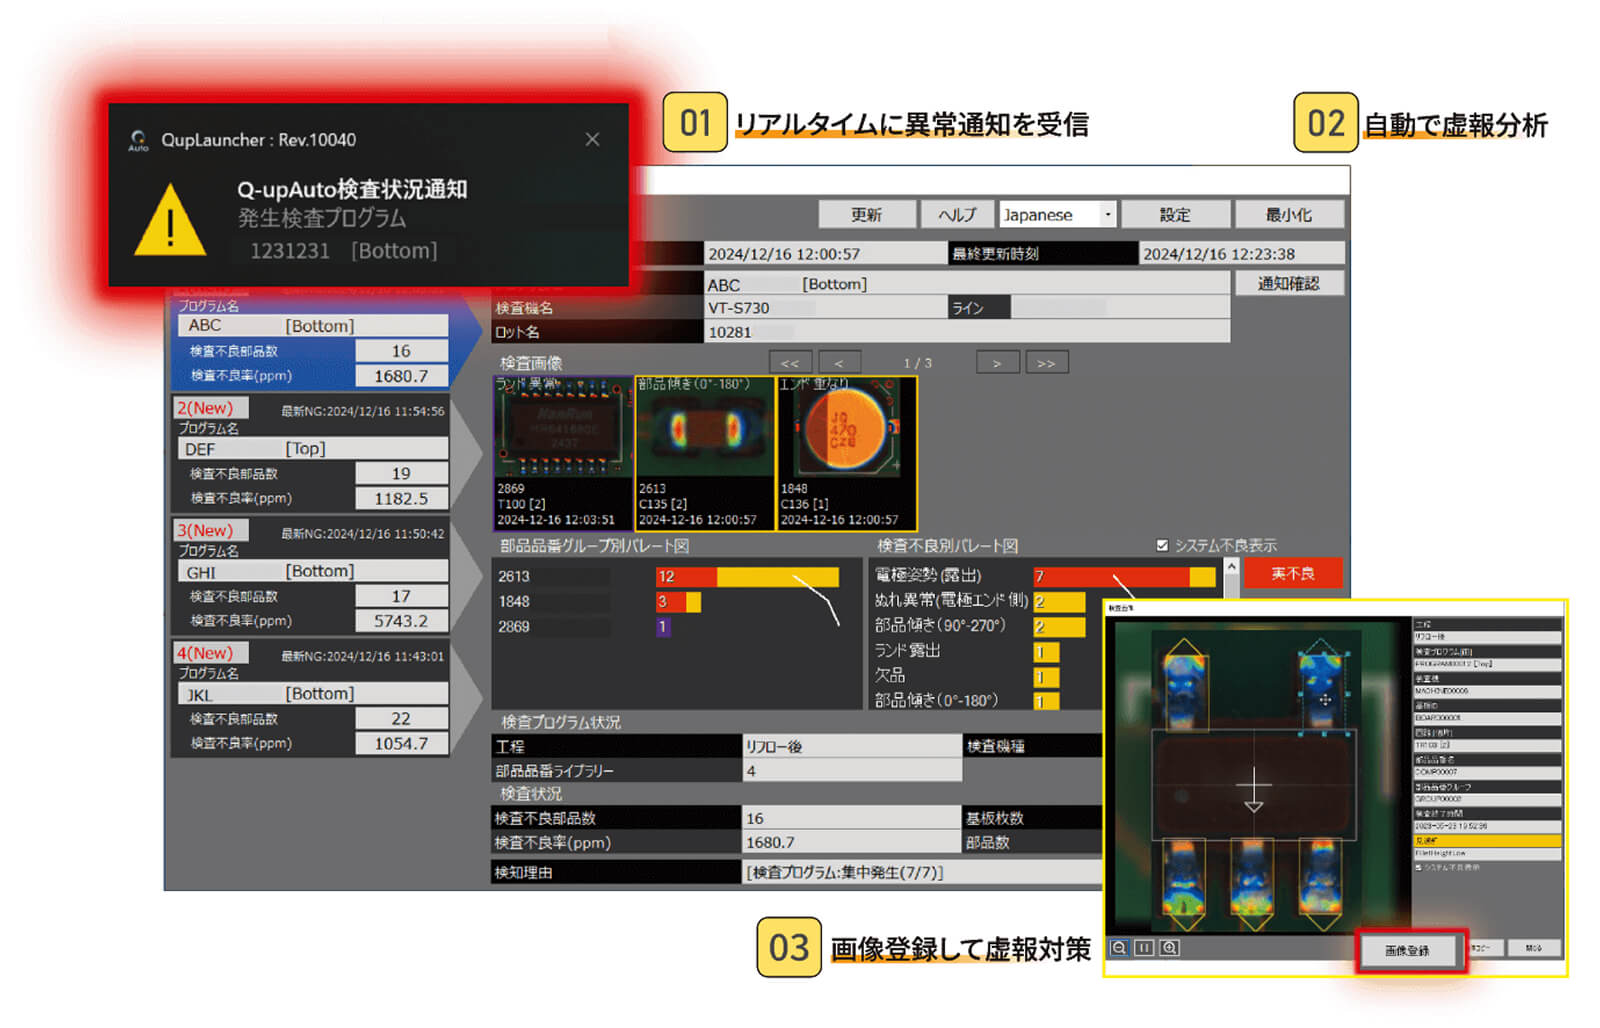
Task: Click the inspection machine field VT-S730
Action: tap(825, 308)
